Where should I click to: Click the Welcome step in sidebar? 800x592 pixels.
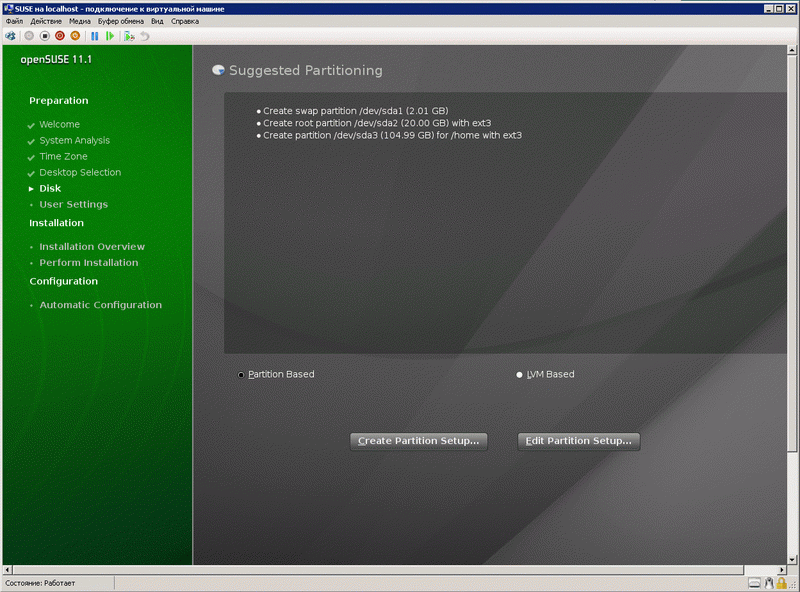59,125
